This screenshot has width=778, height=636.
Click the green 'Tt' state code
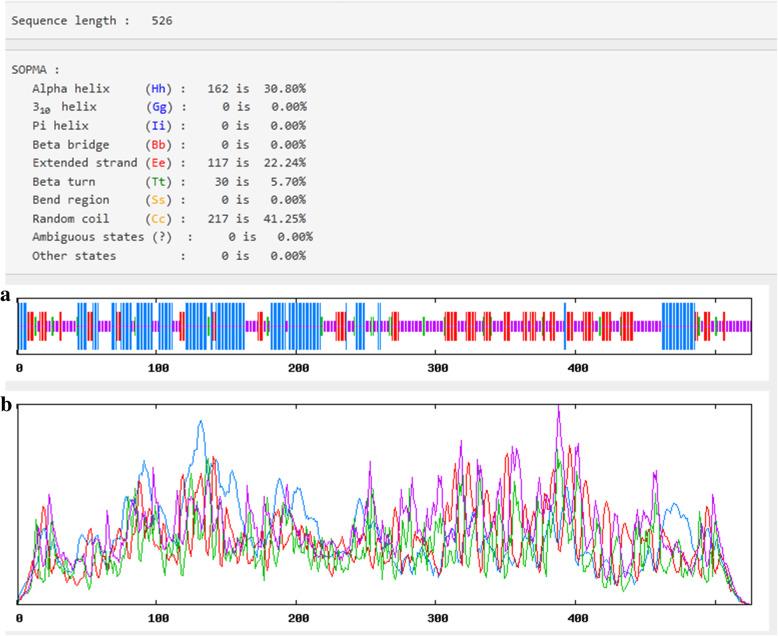[x=158, y=182]
